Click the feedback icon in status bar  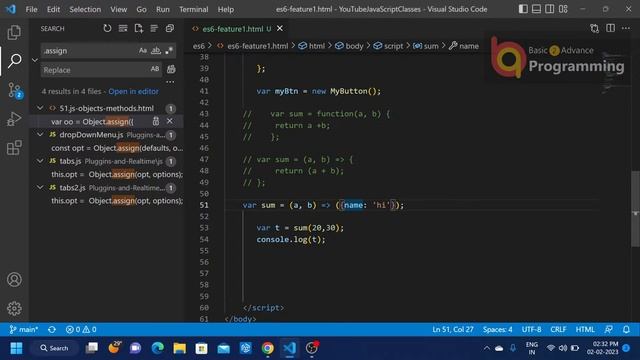tap(609, 329)
